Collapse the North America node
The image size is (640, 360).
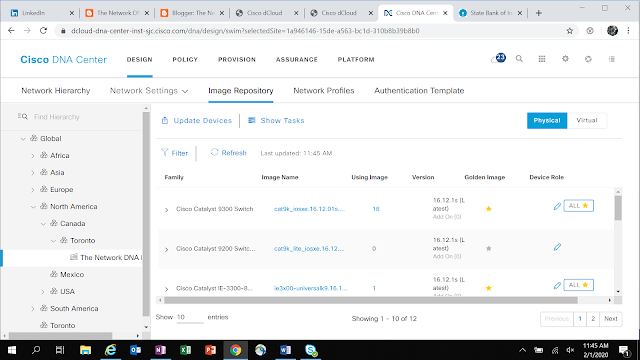tap(33, 207)
